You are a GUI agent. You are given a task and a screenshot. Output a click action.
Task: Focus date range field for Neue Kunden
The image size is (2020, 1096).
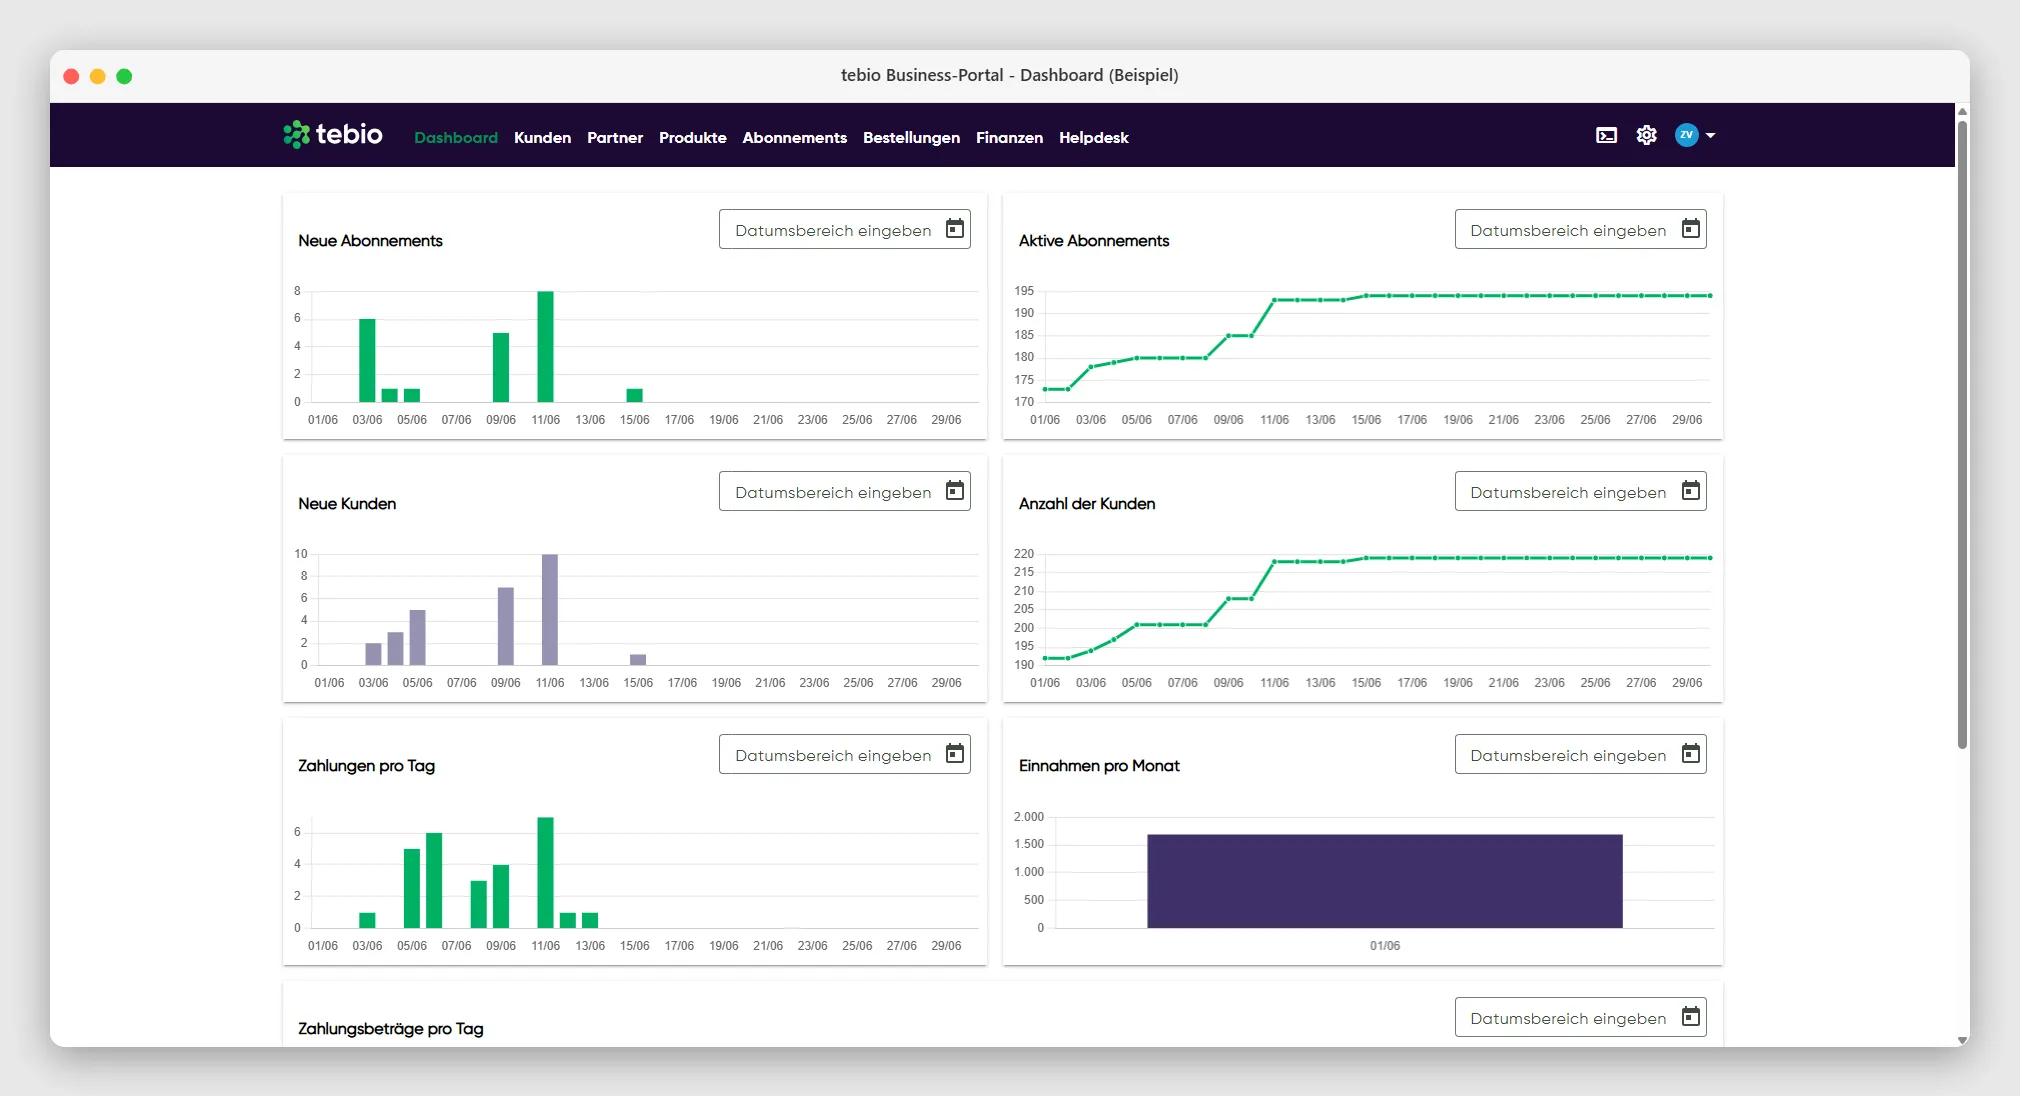pos(844,491)
